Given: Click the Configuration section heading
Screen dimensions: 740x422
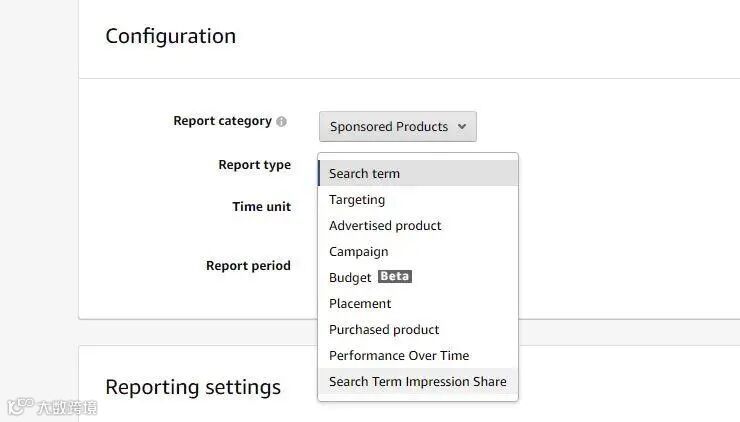Looking at the screenshot, I should coord(170,36).
